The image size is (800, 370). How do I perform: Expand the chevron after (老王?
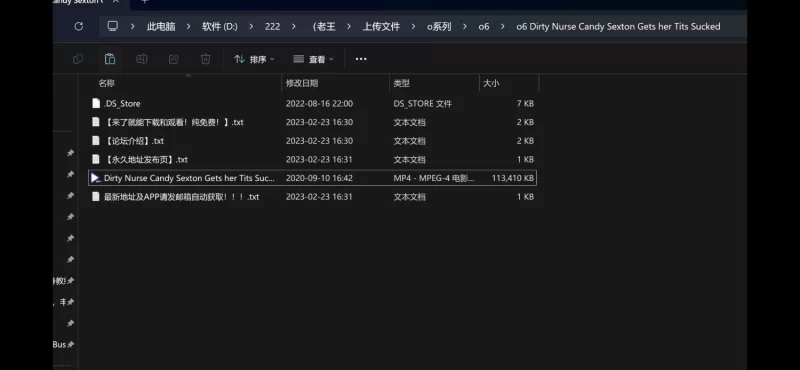point(349,27)
